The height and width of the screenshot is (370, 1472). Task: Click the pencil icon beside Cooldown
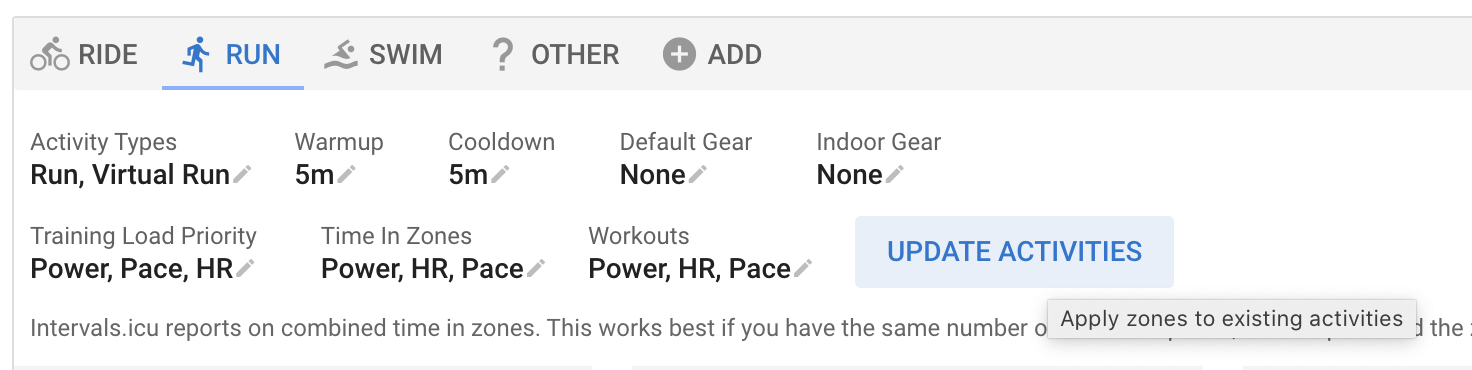pyautogui.click(x=500, y=175)
